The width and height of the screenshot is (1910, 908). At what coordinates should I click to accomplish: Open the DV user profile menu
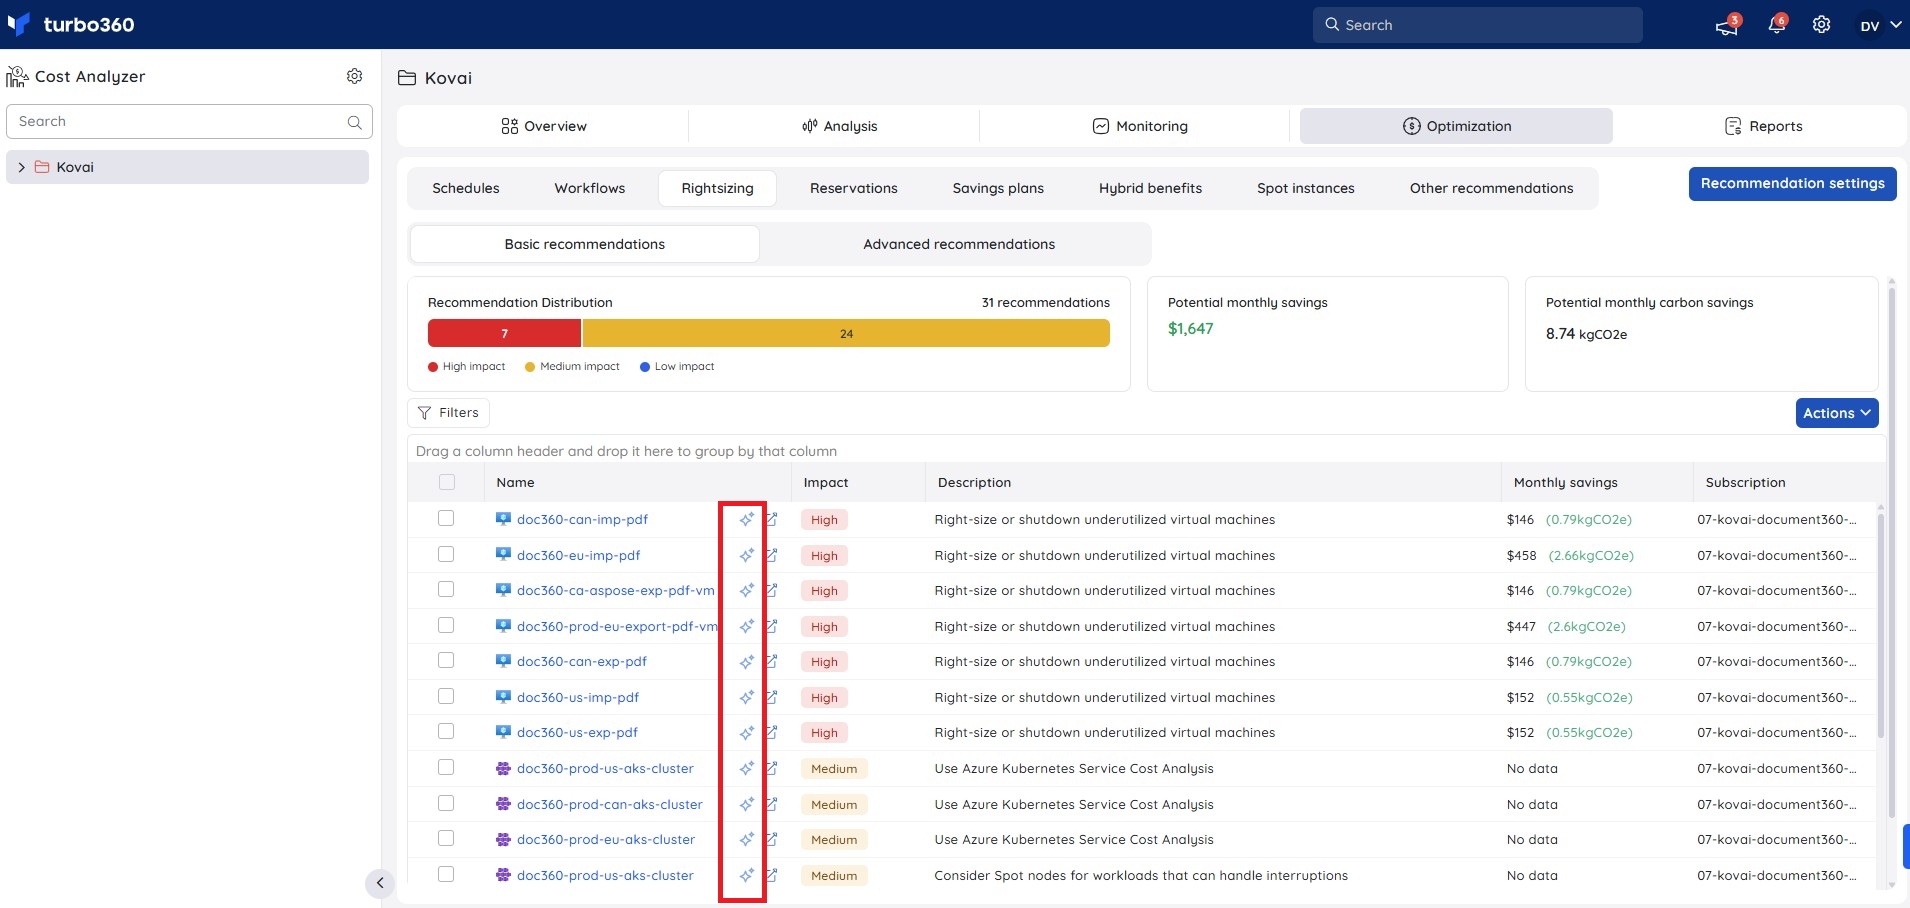(1880, 25)
